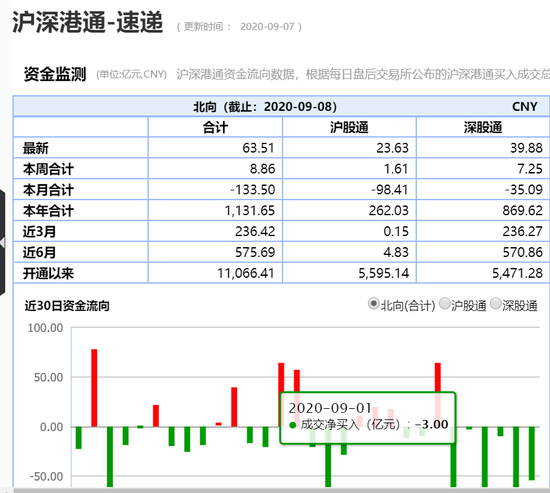Click the 北向 (截止: 2020-09-08) table header
The image size is (550, 493).
click(265, 107)
